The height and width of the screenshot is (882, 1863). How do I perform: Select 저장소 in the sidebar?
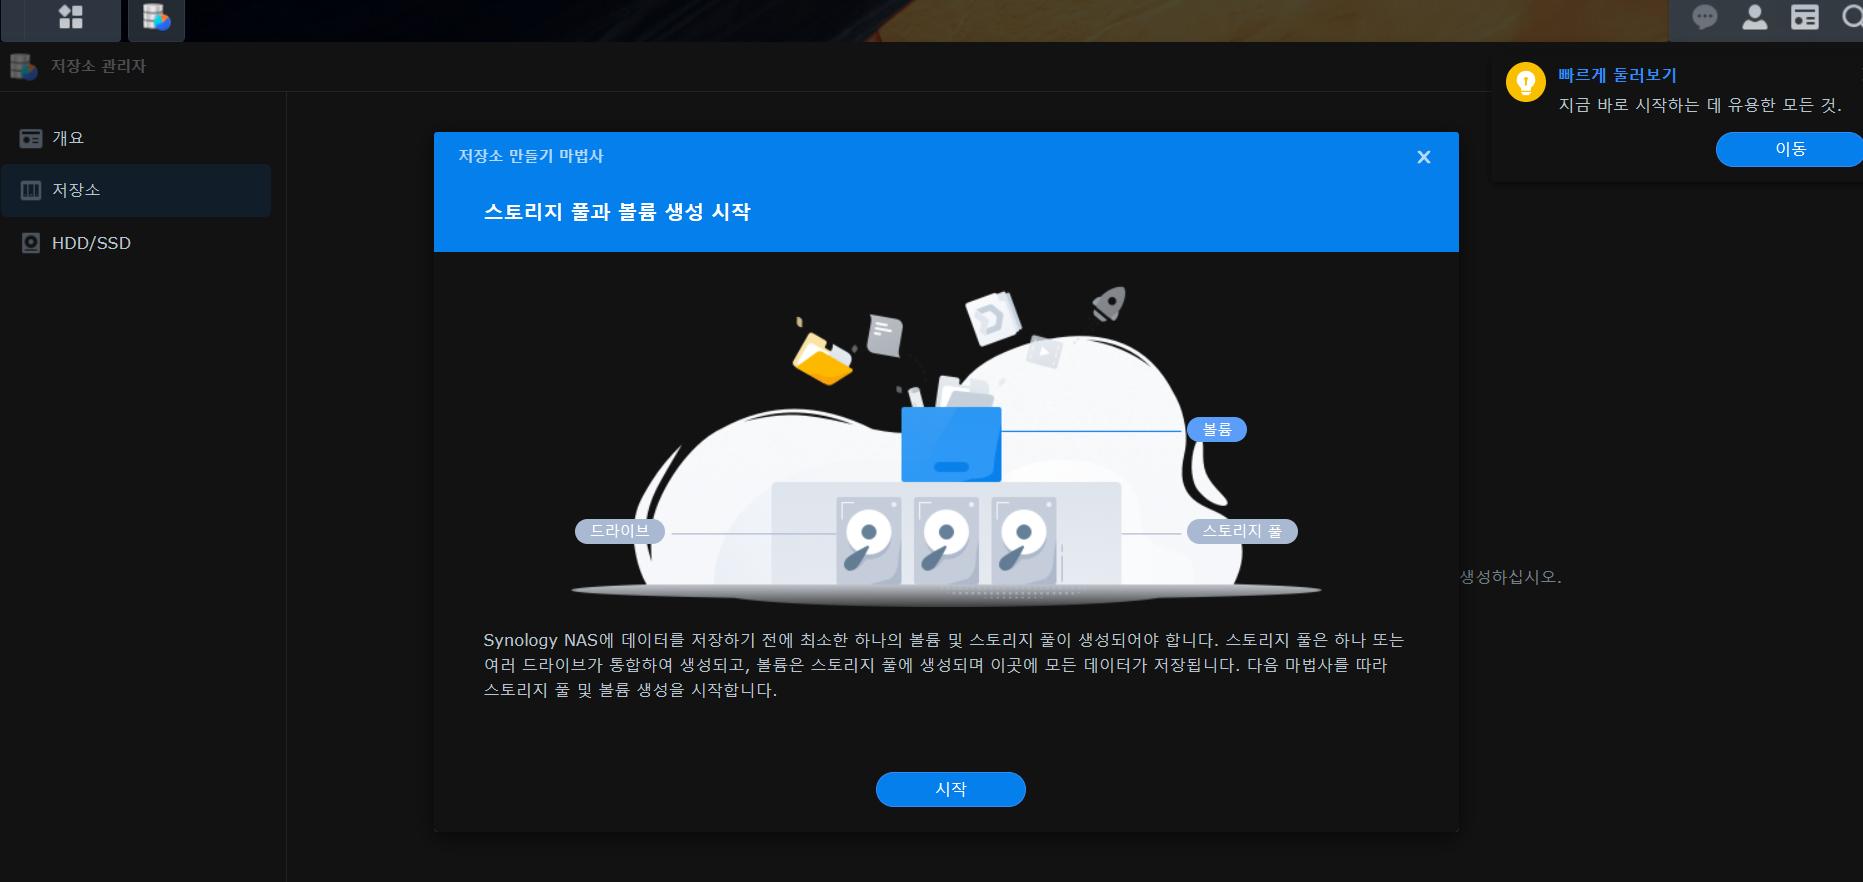pos(76,190)
